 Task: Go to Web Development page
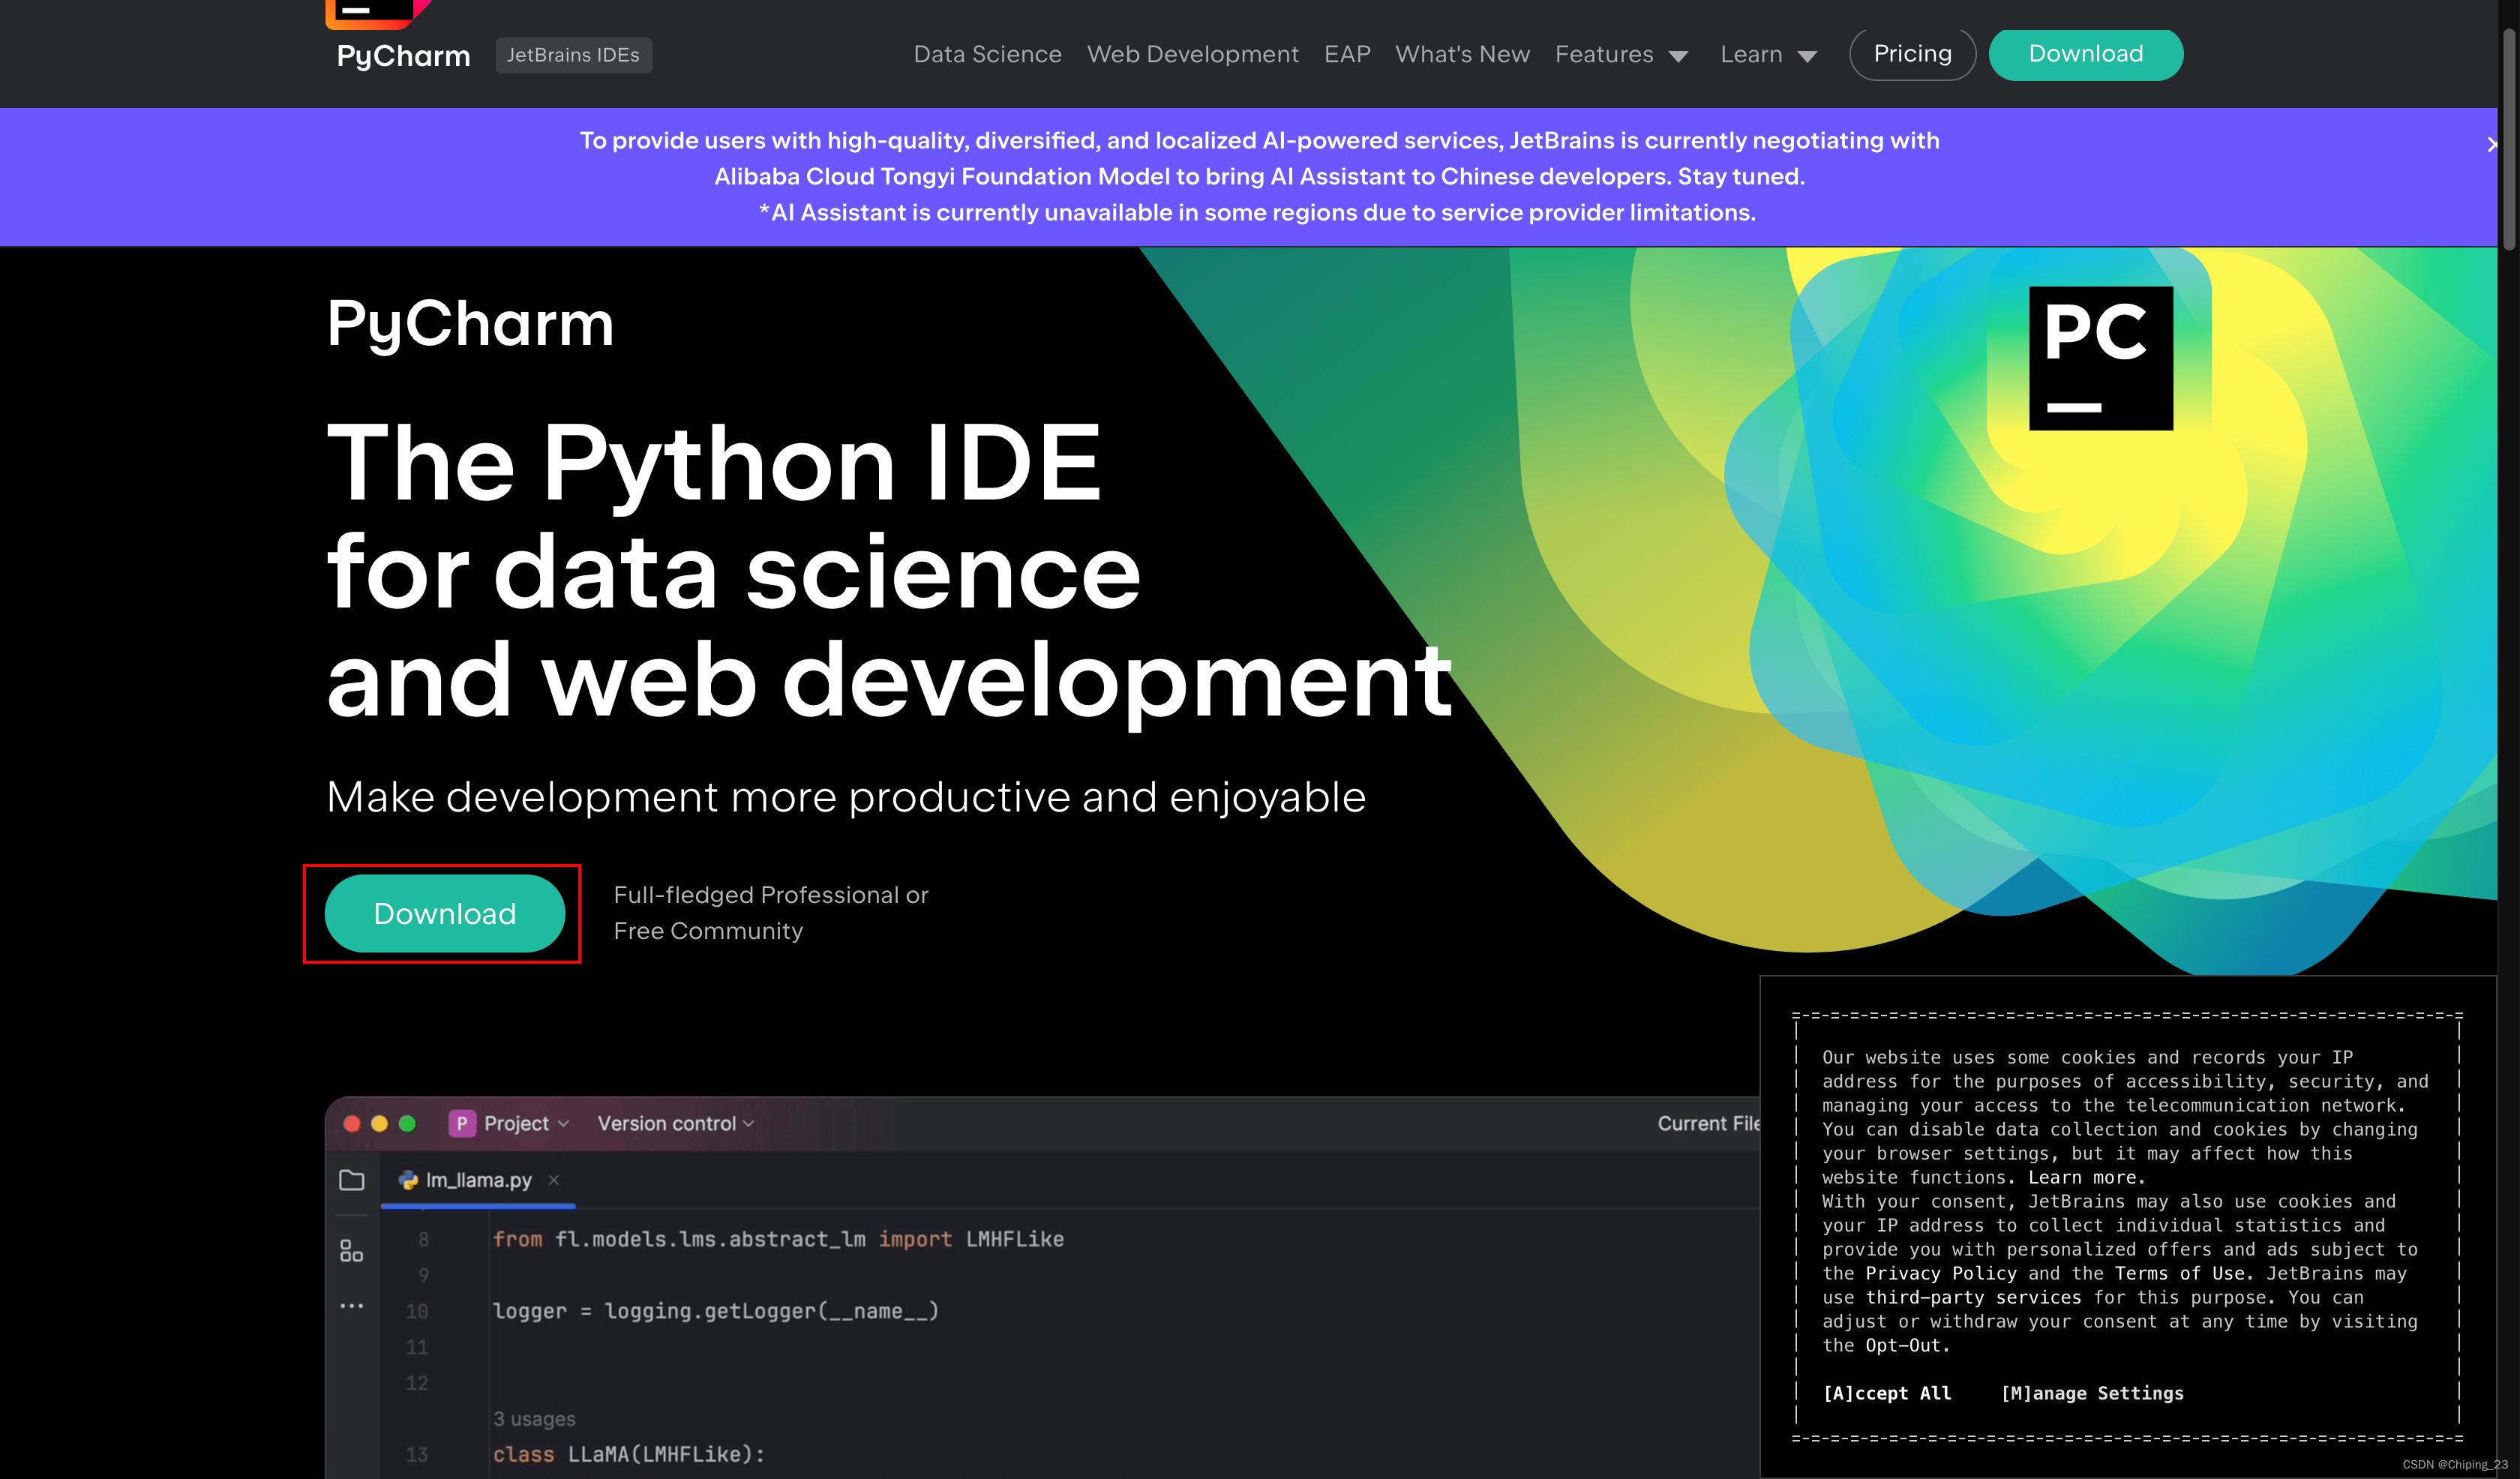pos(1192,54)
